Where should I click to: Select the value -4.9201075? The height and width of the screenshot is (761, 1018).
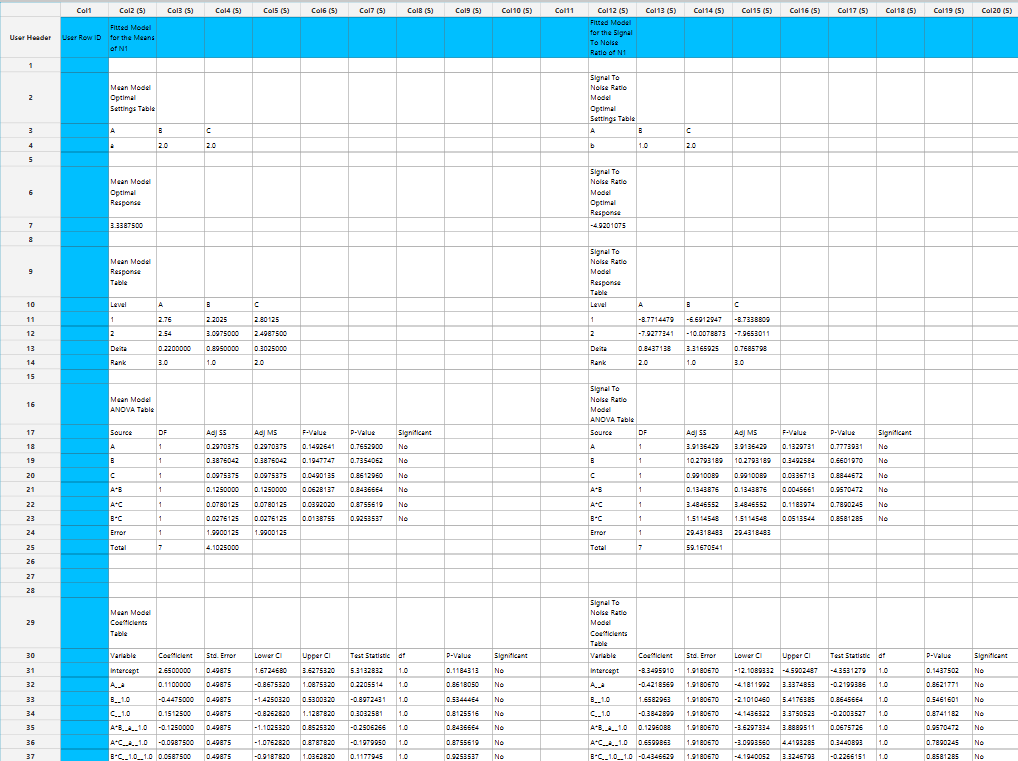(x=612, y=225)
